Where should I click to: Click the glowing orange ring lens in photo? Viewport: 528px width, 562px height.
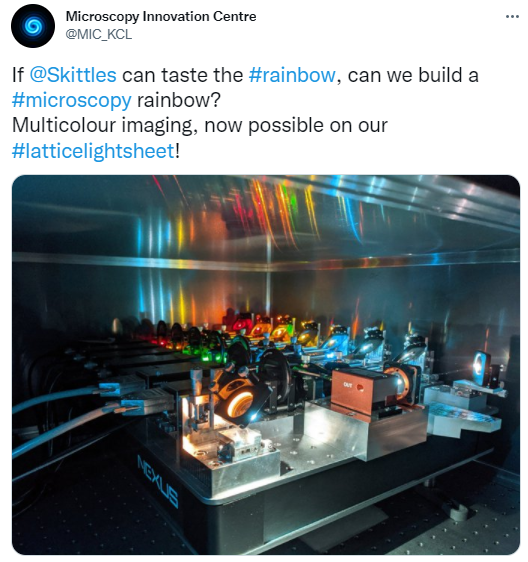pyautogui.click(x=239, y=401)
